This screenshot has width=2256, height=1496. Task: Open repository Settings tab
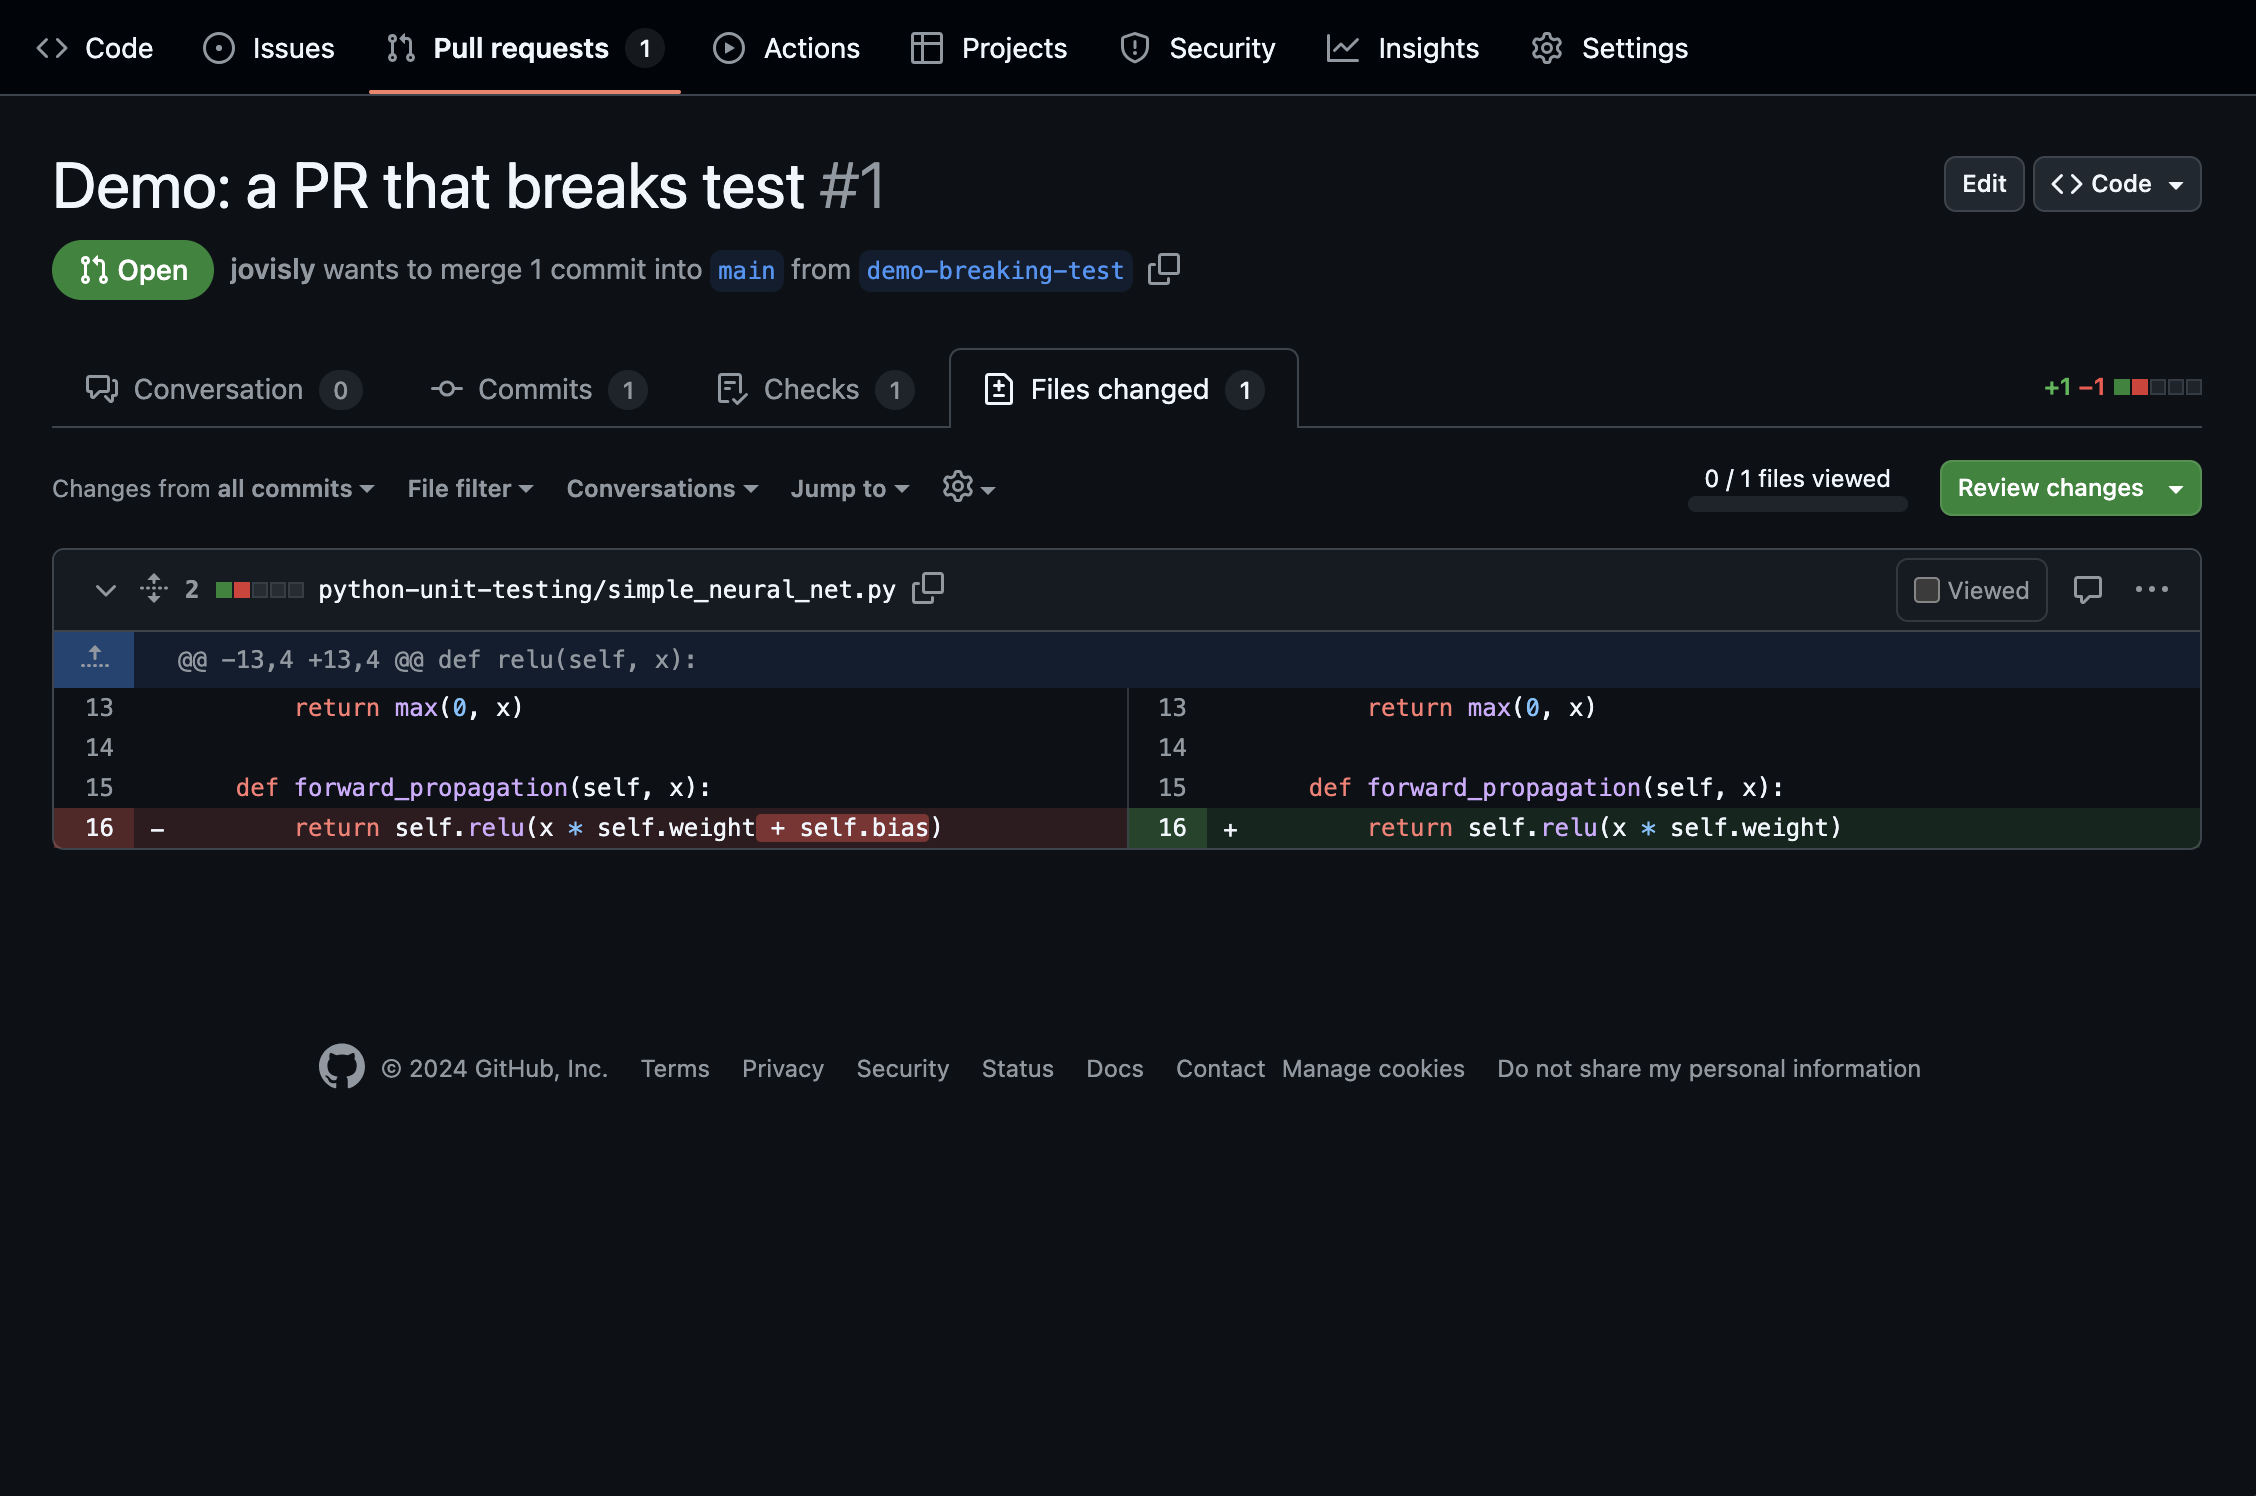(x=1610, y=48)
